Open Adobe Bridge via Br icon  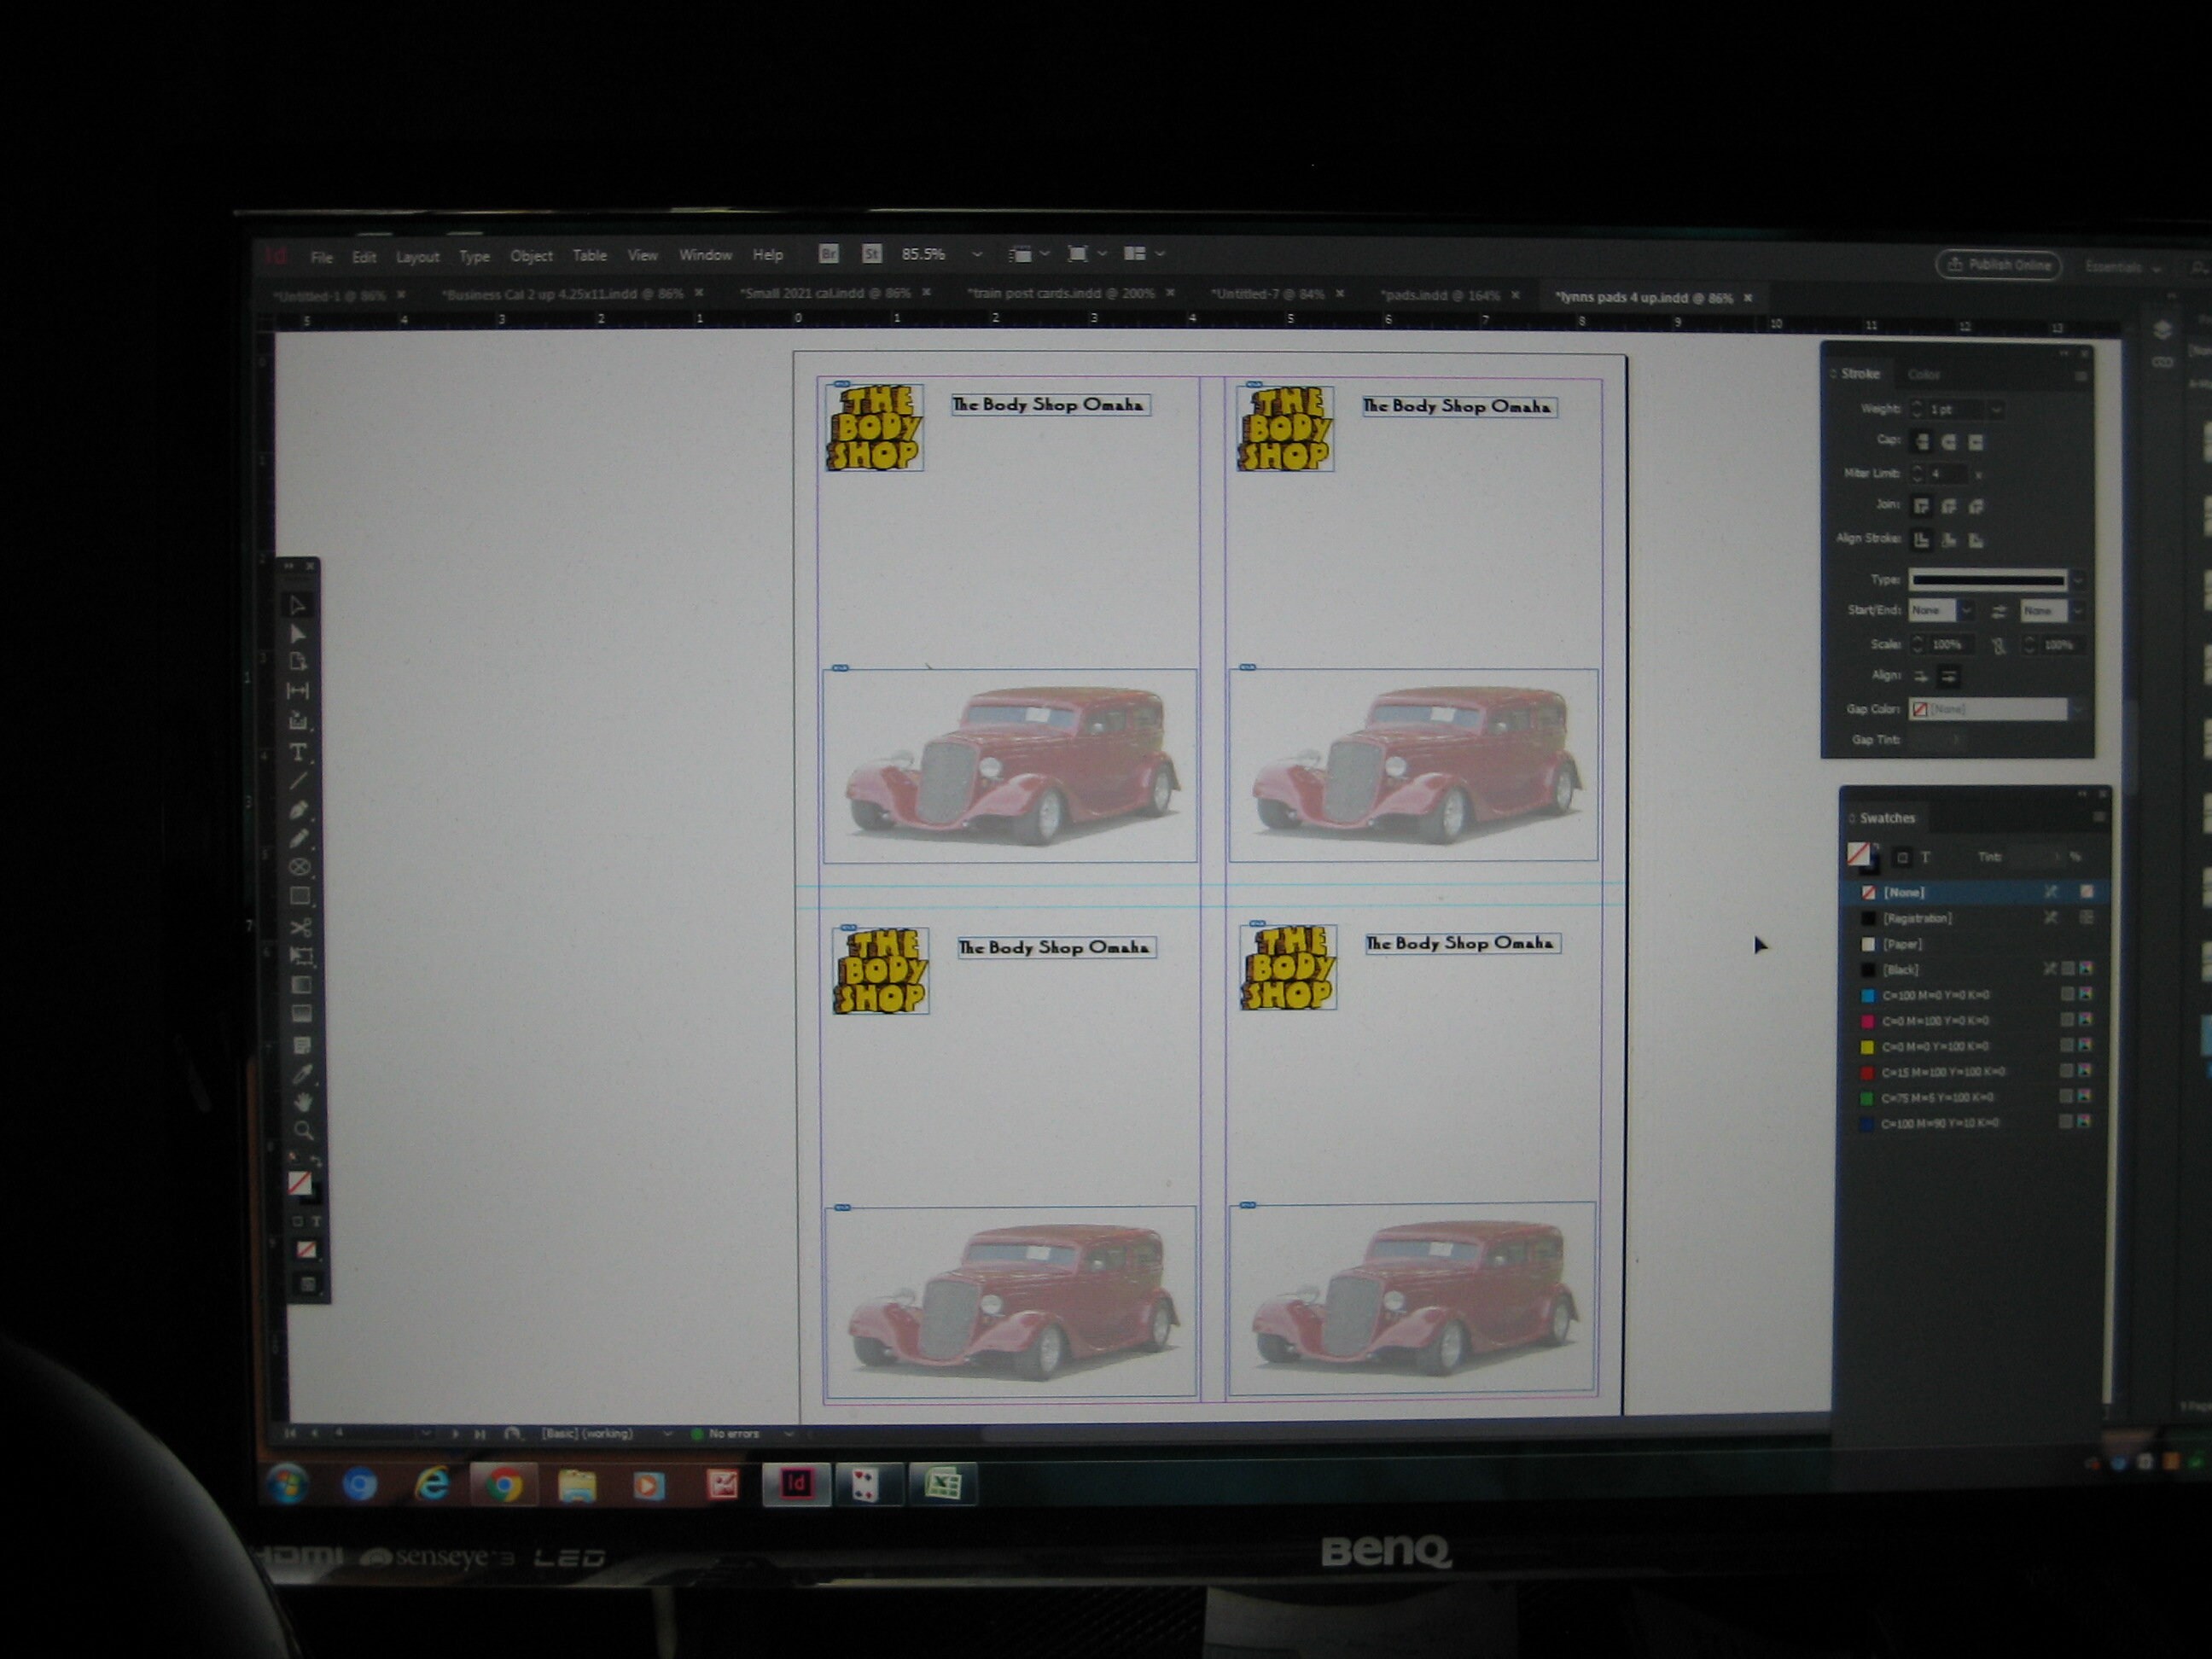tap(828, 254)
